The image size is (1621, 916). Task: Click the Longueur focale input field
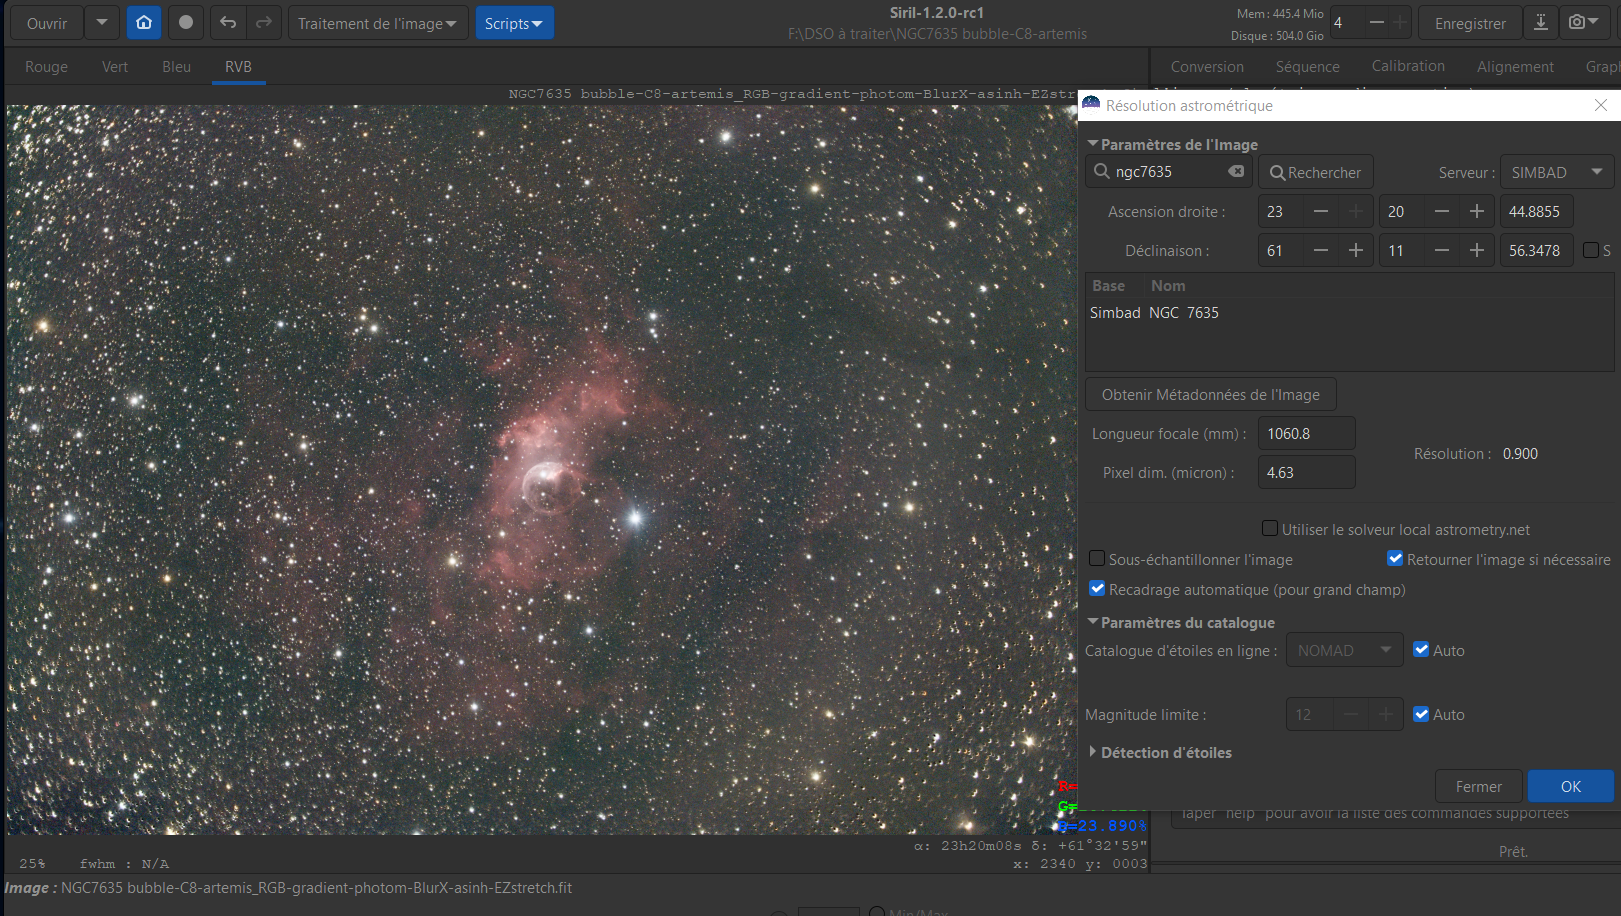(x=1306, y=433)
